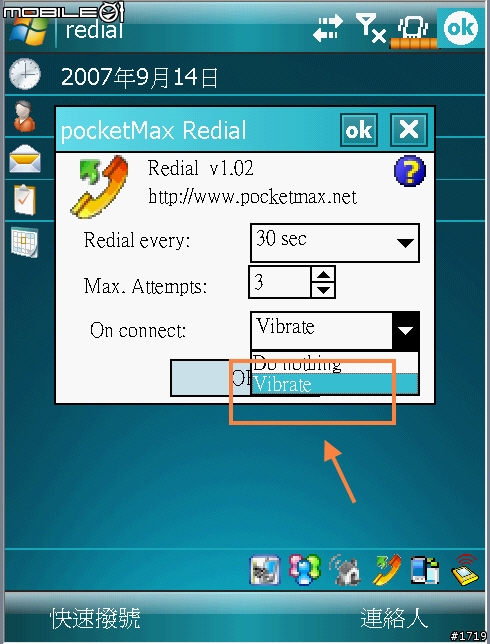The width and height of the screenshot is (490, 644).
Task: Open the tasks clipboard icon
Action: tap(24, 200)
